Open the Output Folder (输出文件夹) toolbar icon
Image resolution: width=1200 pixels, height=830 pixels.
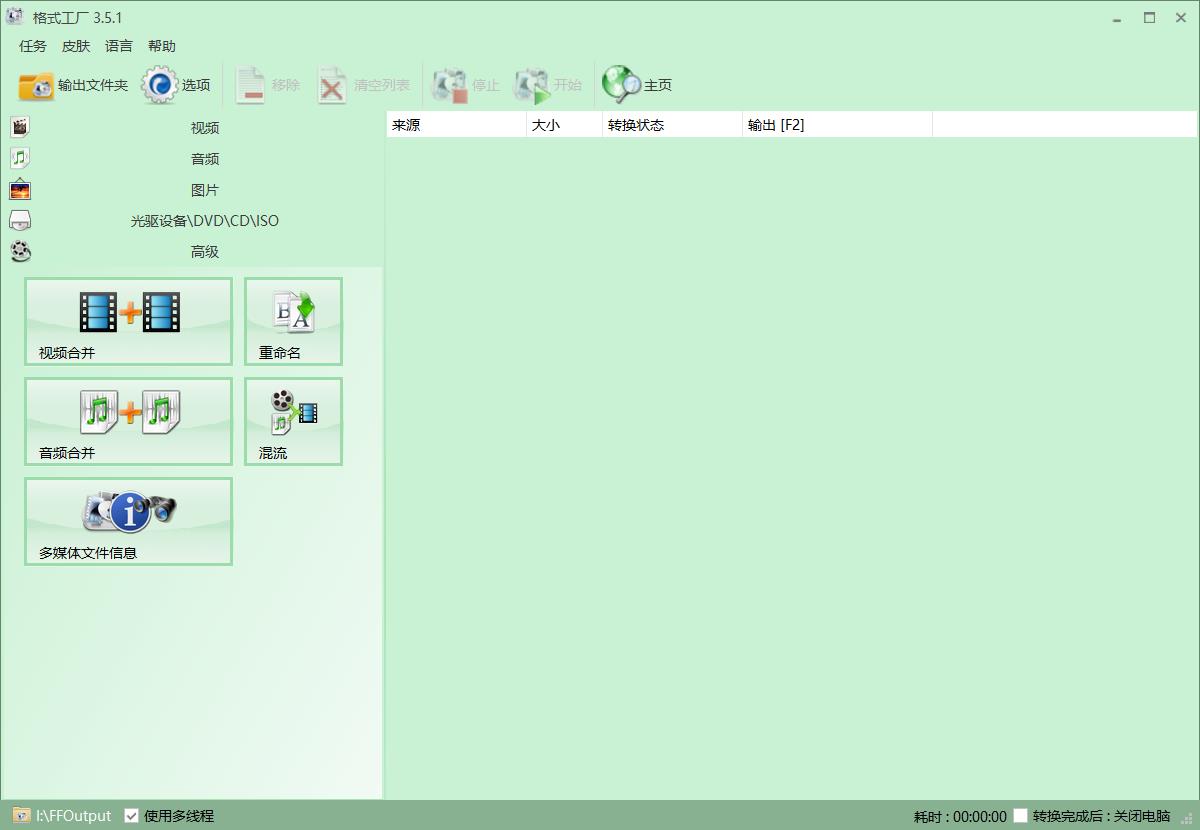tap(37, 86)
